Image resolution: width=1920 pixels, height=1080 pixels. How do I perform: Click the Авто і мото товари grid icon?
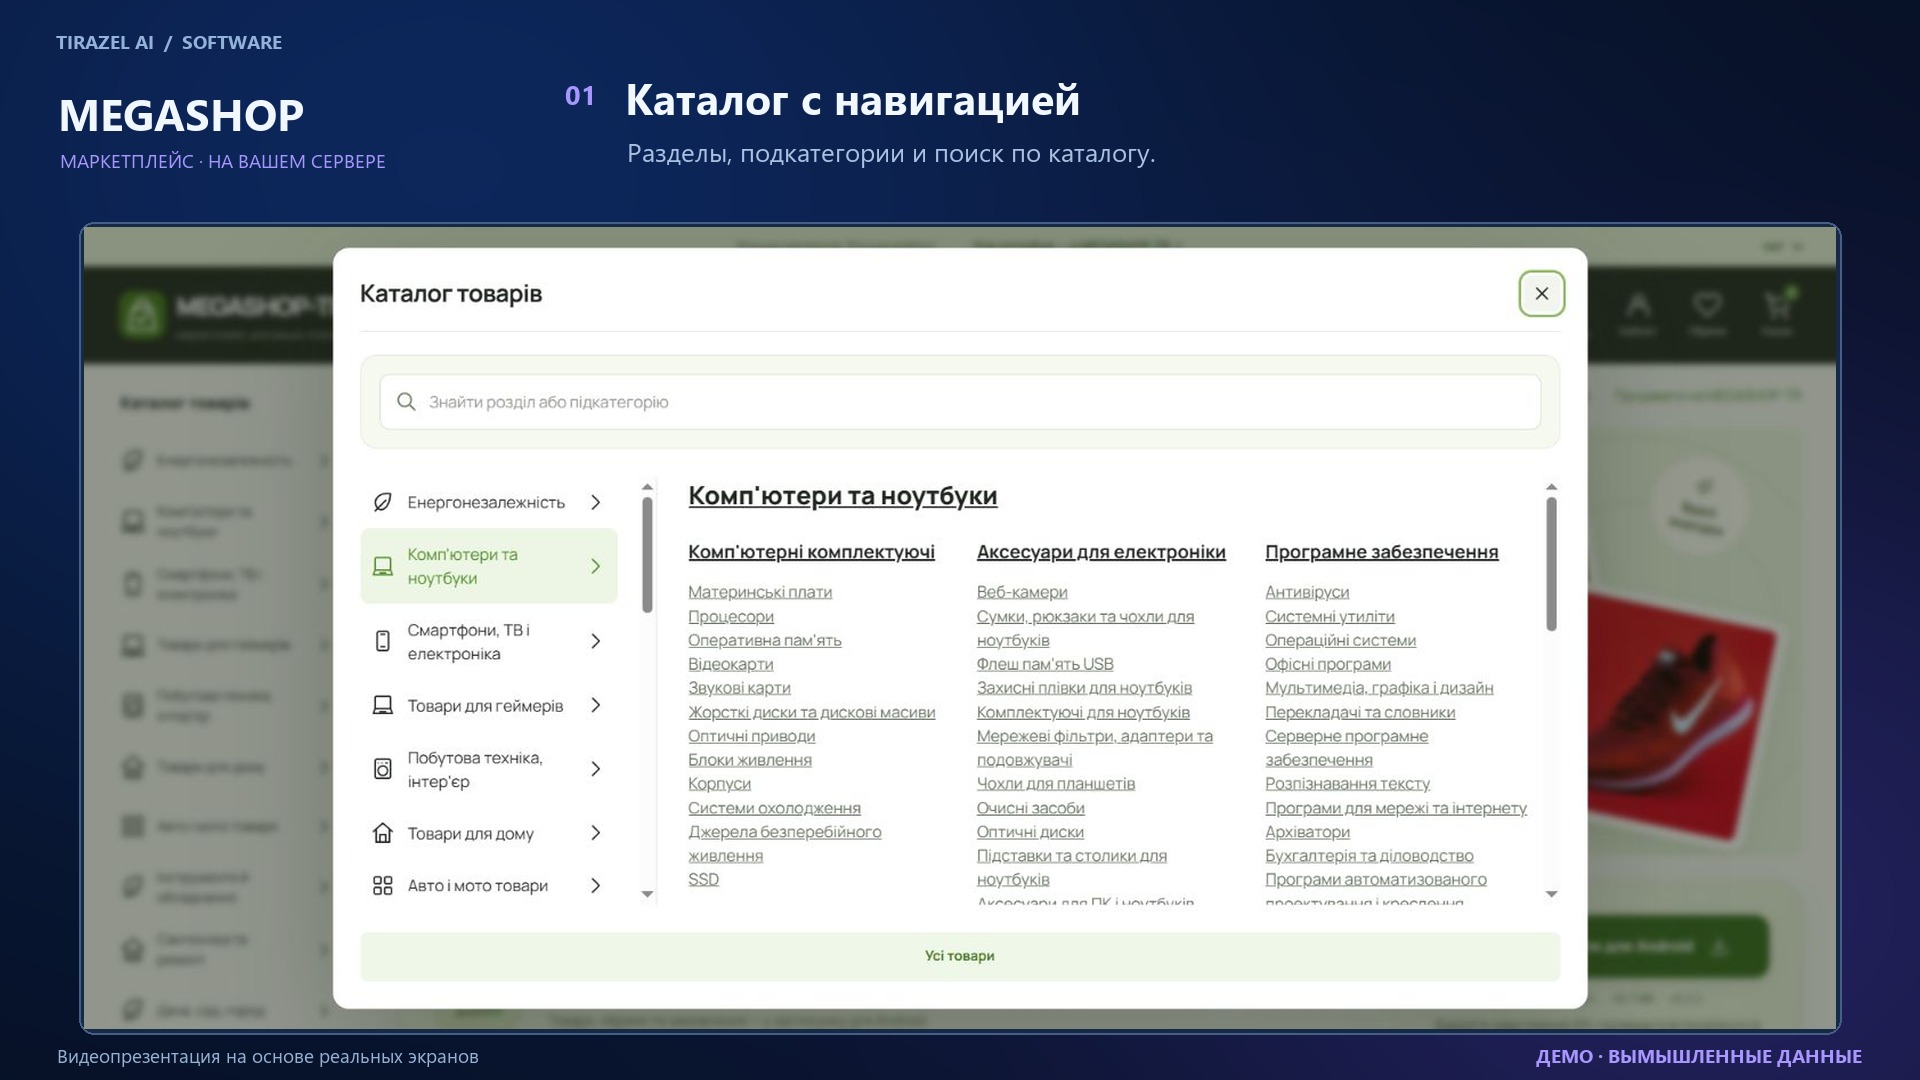[382, 886]
